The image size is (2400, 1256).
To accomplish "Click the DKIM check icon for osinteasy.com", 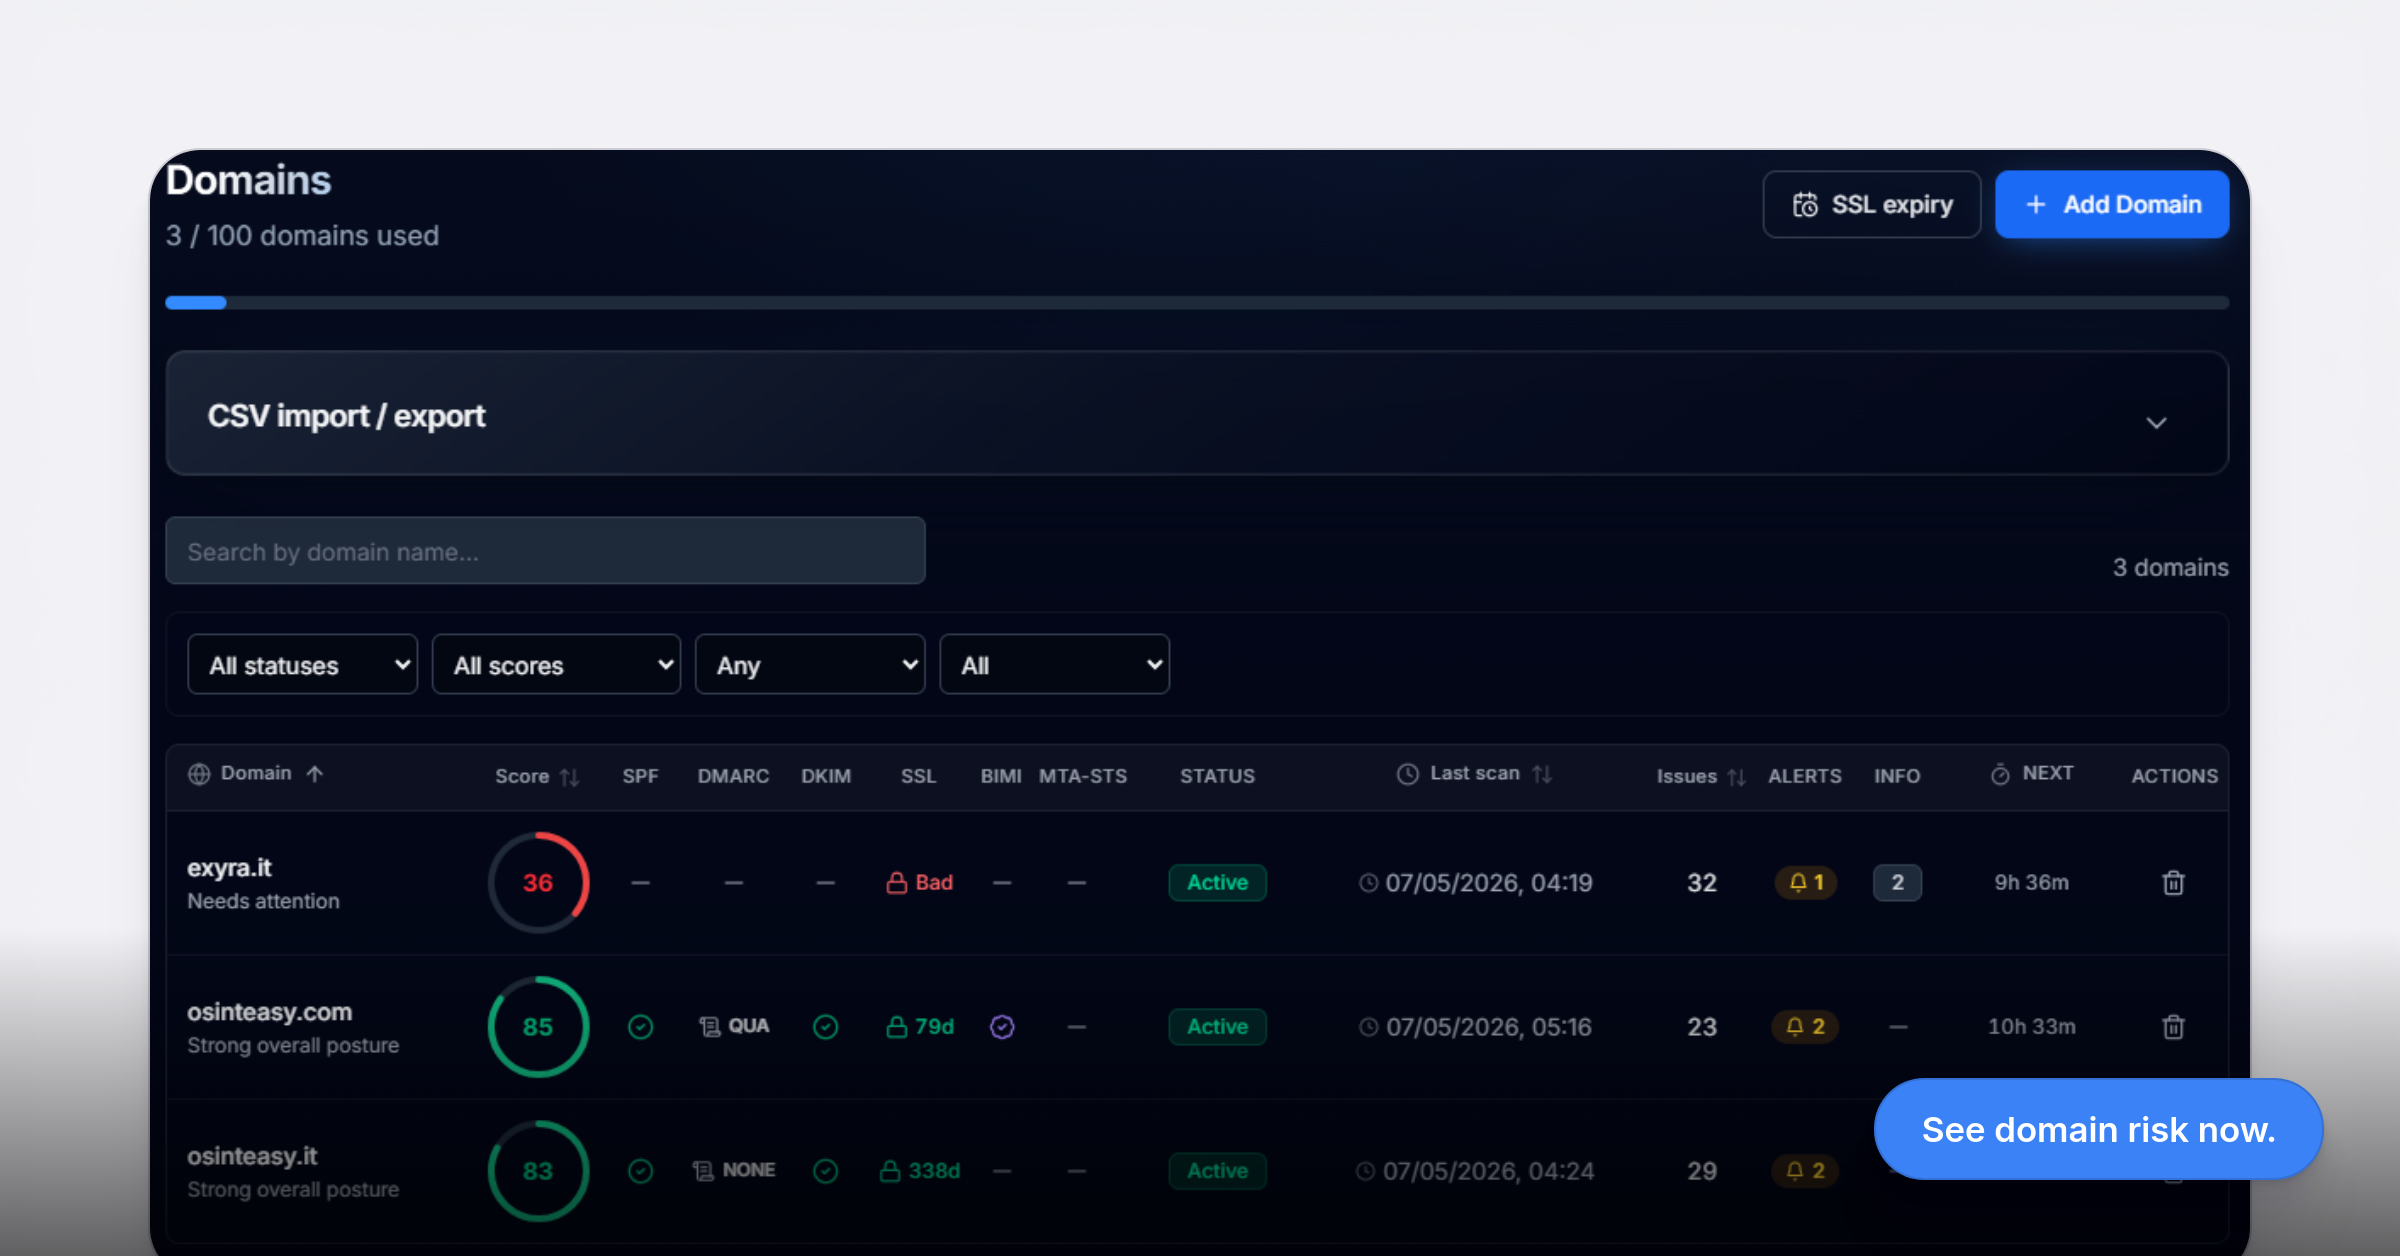I will tap(826, 1027).
